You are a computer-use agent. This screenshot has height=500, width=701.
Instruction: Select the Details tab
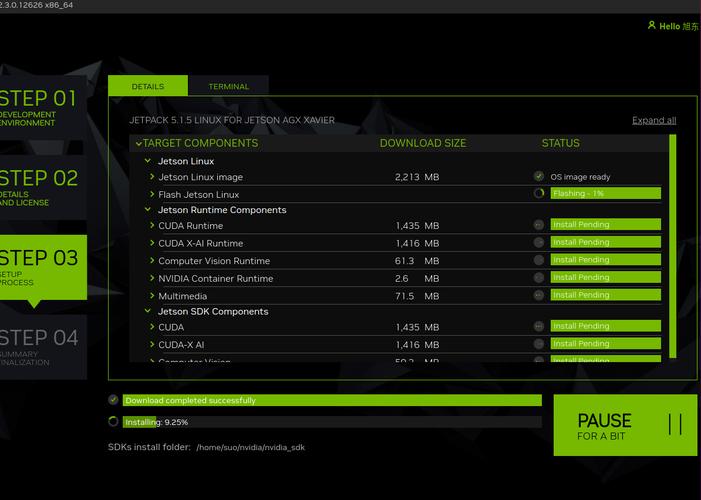click(x=147, y=87)
